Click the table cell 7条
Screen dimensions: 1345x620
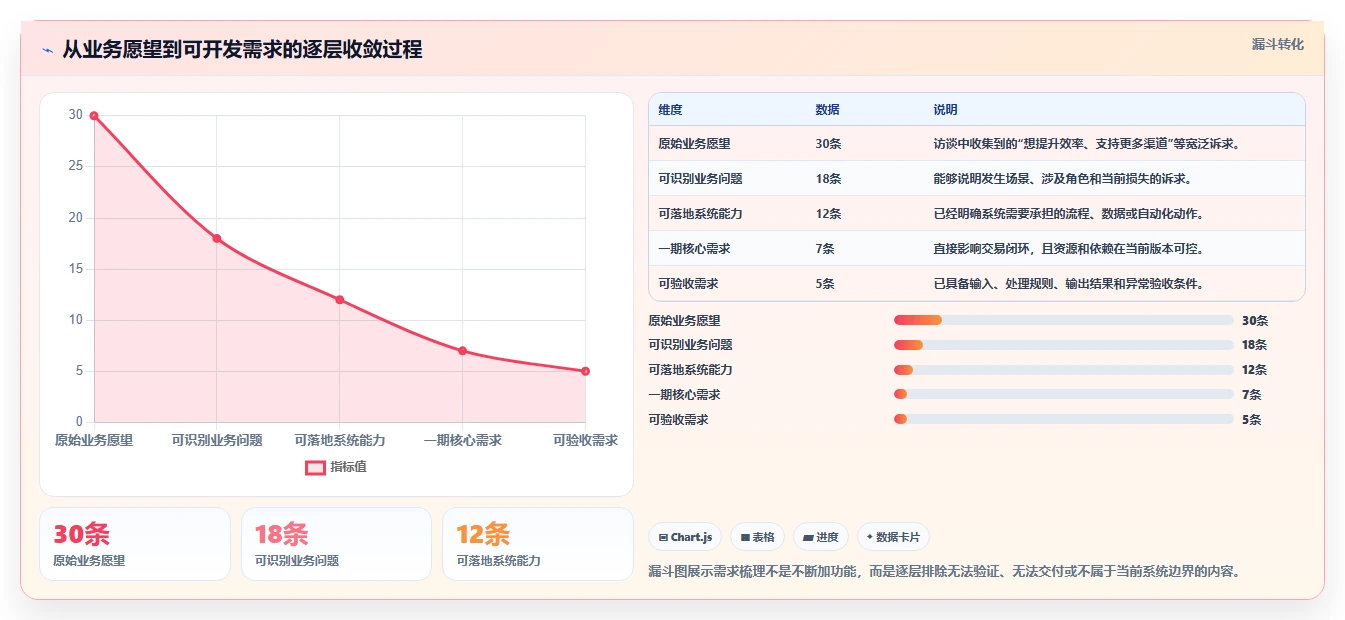[825, 249]
